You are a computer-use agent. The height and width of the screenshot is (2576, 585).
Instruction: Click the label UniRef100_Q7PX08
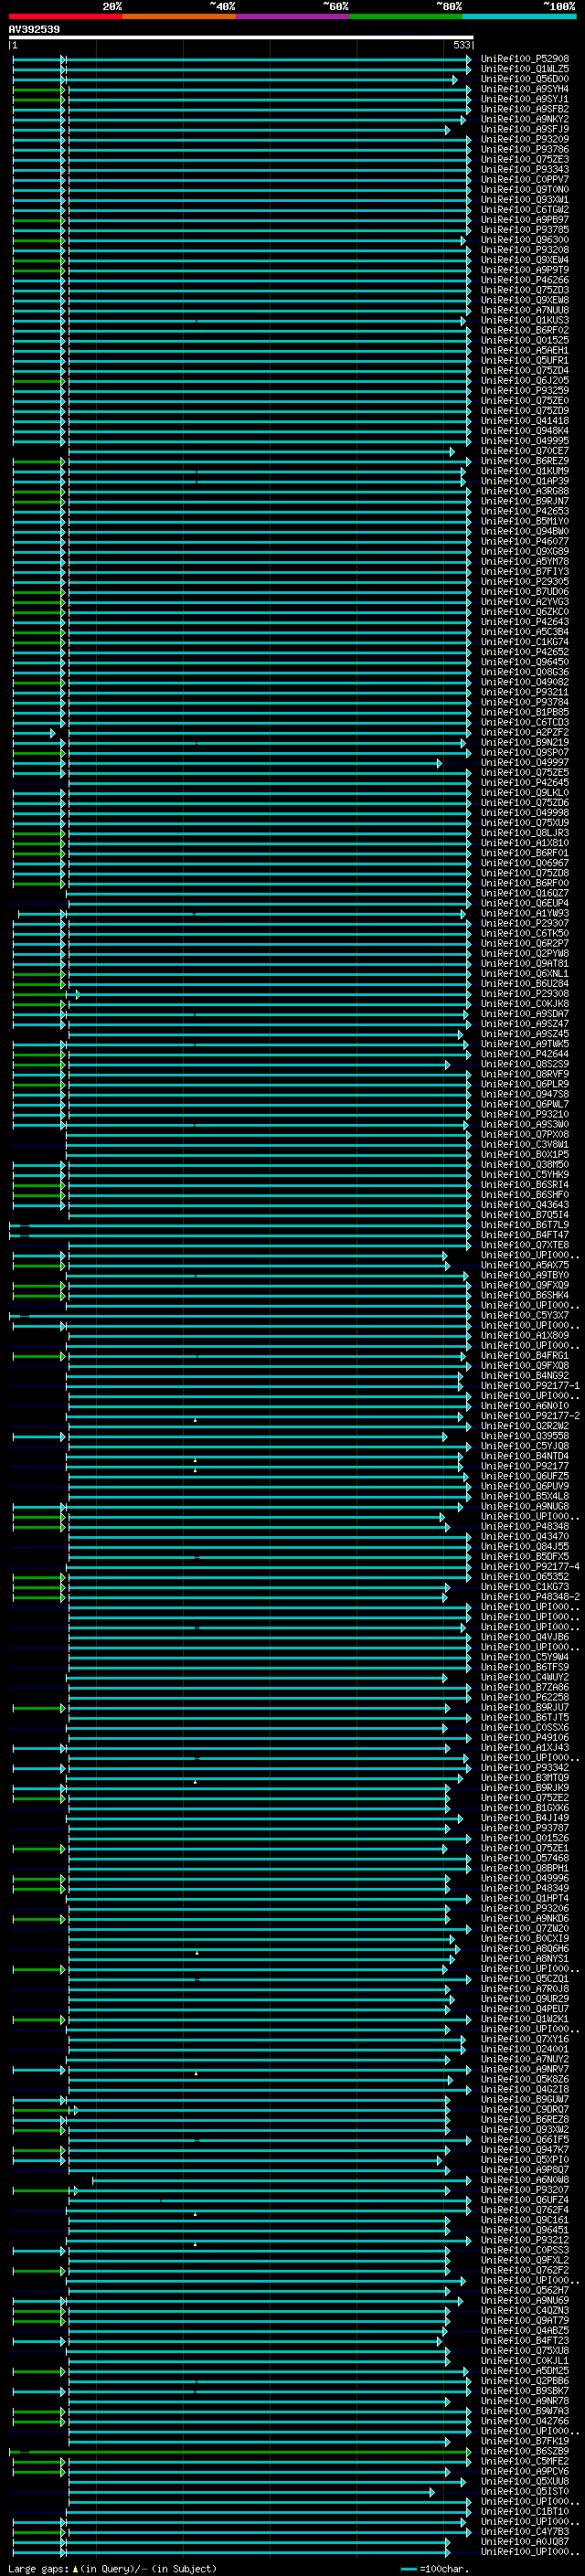pyautogui.click(x=525, y=1134)
